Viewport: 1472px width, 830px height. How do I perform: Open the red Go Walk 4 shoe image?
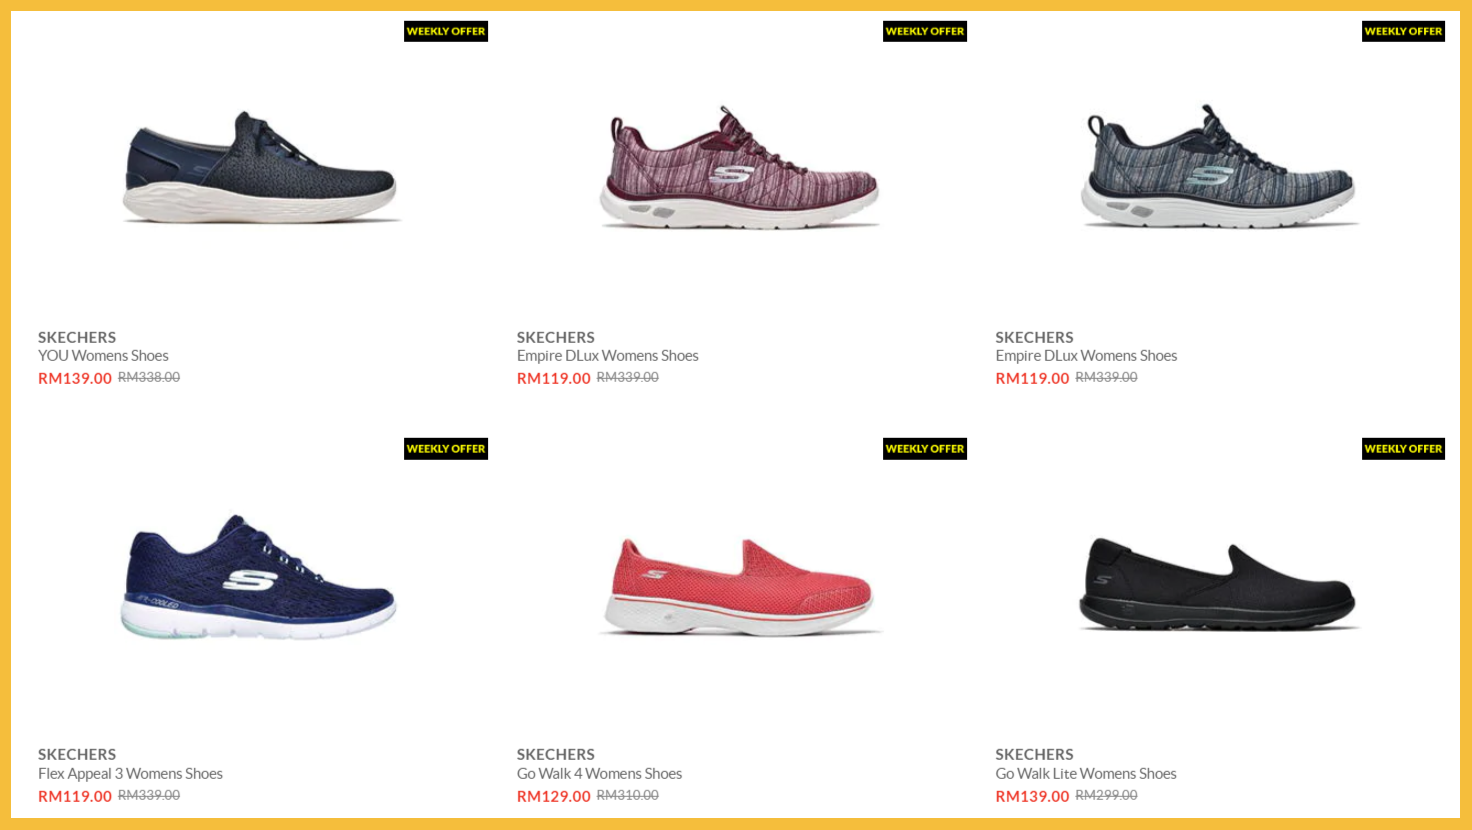tap(739, 586)
